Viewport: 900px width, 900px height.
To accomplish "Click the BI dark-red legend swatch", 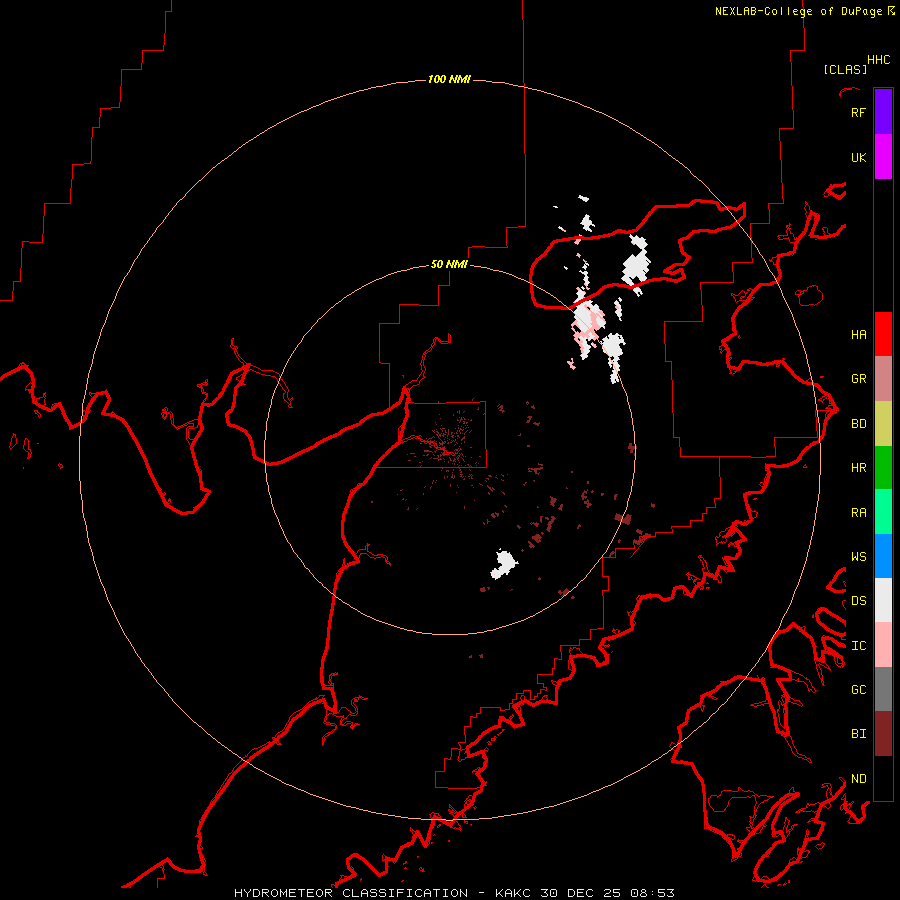I will 883,734.
